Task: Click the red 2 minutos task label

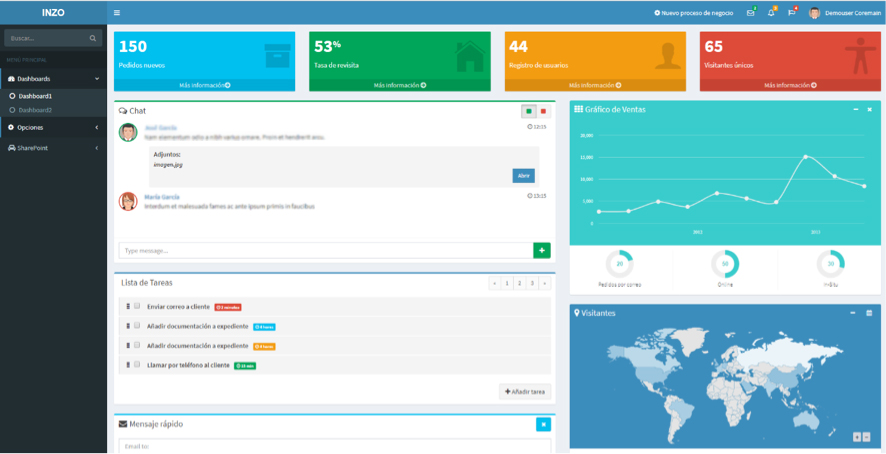Action: coord(228,307)
